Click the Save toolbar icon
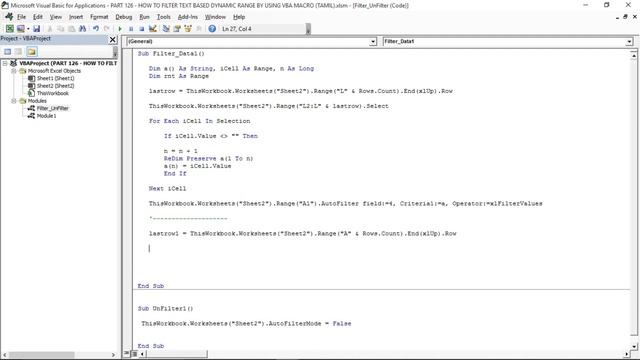 [37, 29]
